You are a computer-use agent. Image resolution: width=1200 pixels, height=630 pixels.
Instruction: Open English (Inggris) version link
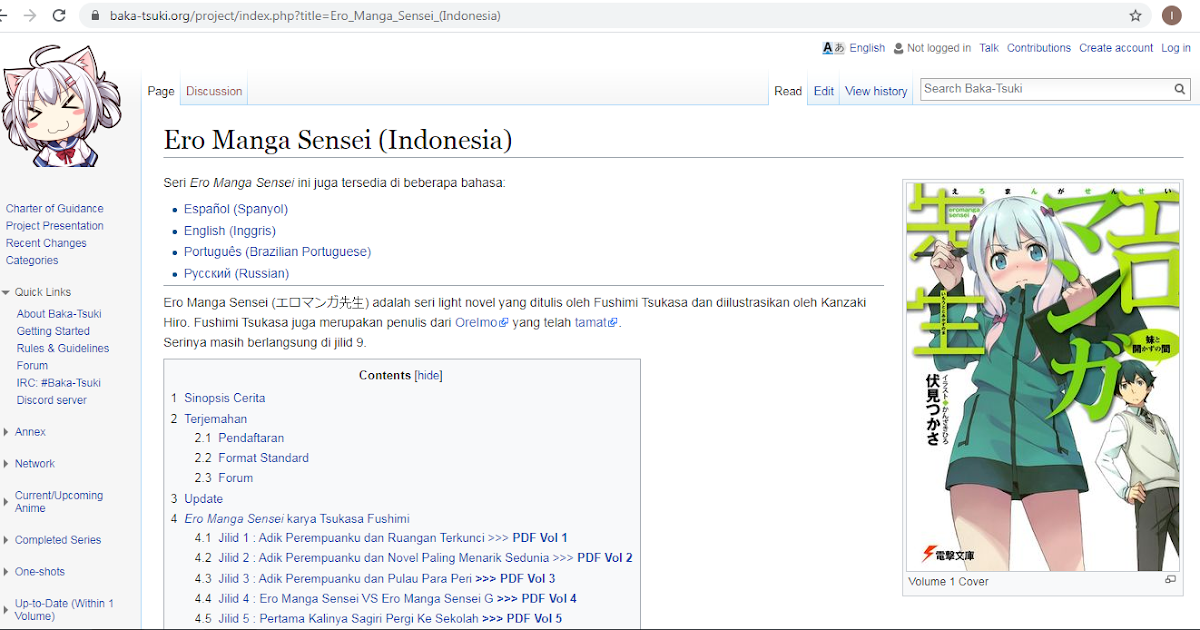pos(230,231)
